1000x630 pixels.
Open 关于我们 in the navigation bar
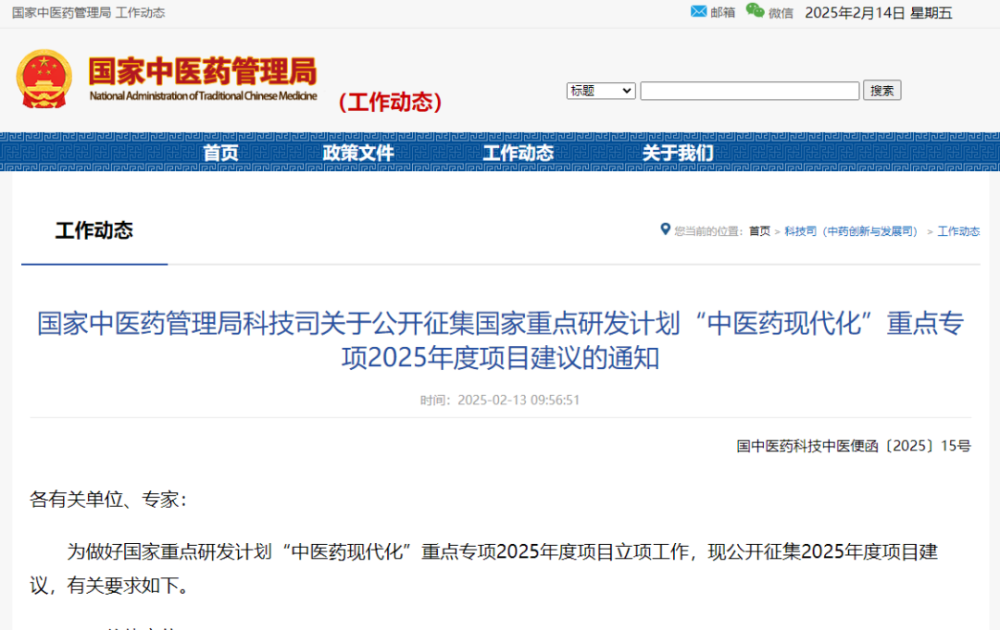point(677,153)
